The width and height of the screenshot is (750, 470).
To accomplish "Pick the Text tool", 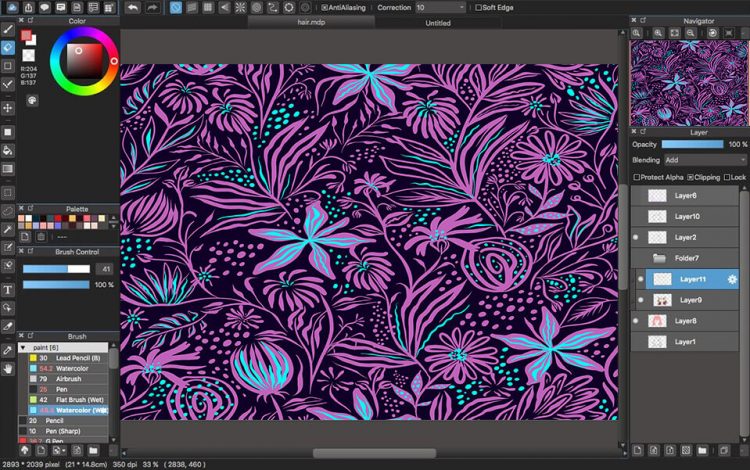I will [x=8, y=290].
